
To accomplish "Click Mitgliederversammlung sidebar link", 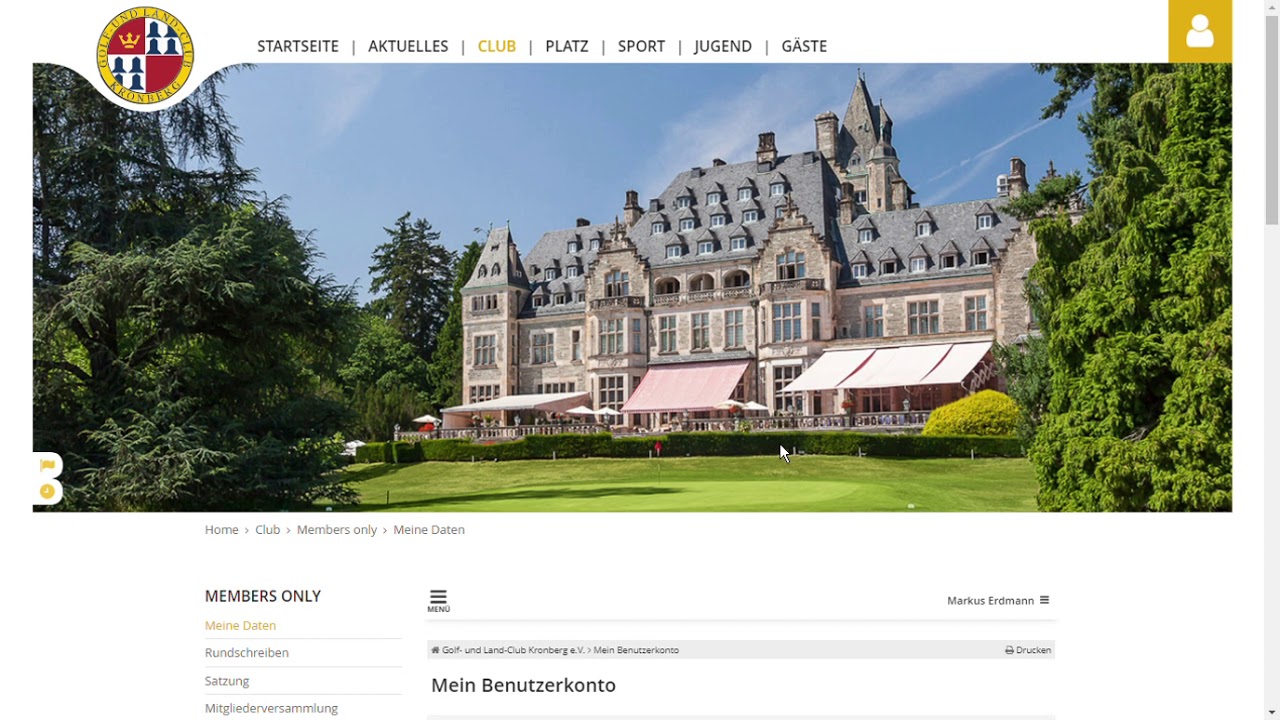I will click(271, 708).
